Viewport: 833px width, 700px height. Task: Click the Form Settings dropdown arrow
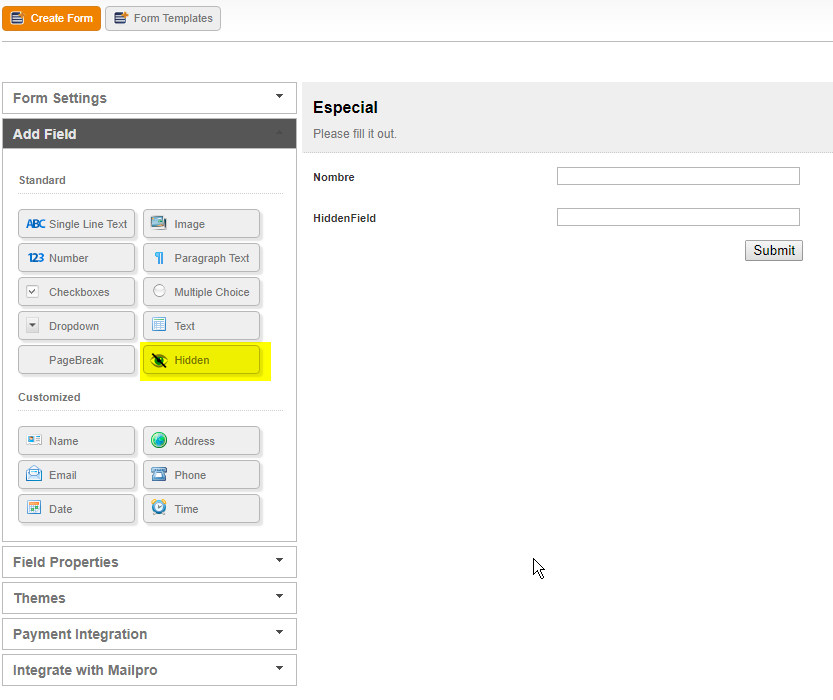[279, 96]
